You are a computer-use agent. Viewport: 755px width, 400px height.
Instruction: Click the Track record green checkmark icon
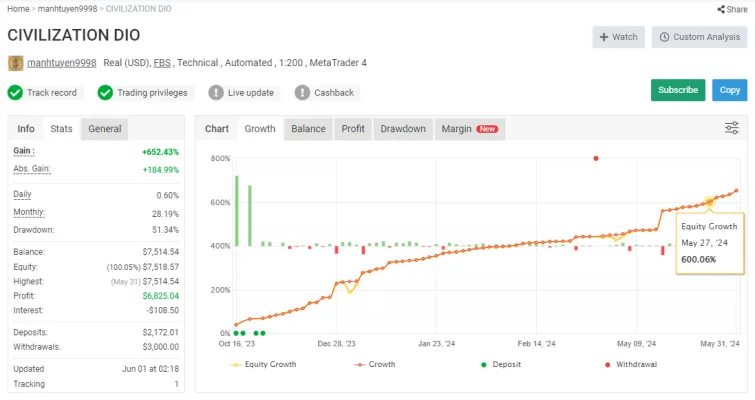pos(15,92)
